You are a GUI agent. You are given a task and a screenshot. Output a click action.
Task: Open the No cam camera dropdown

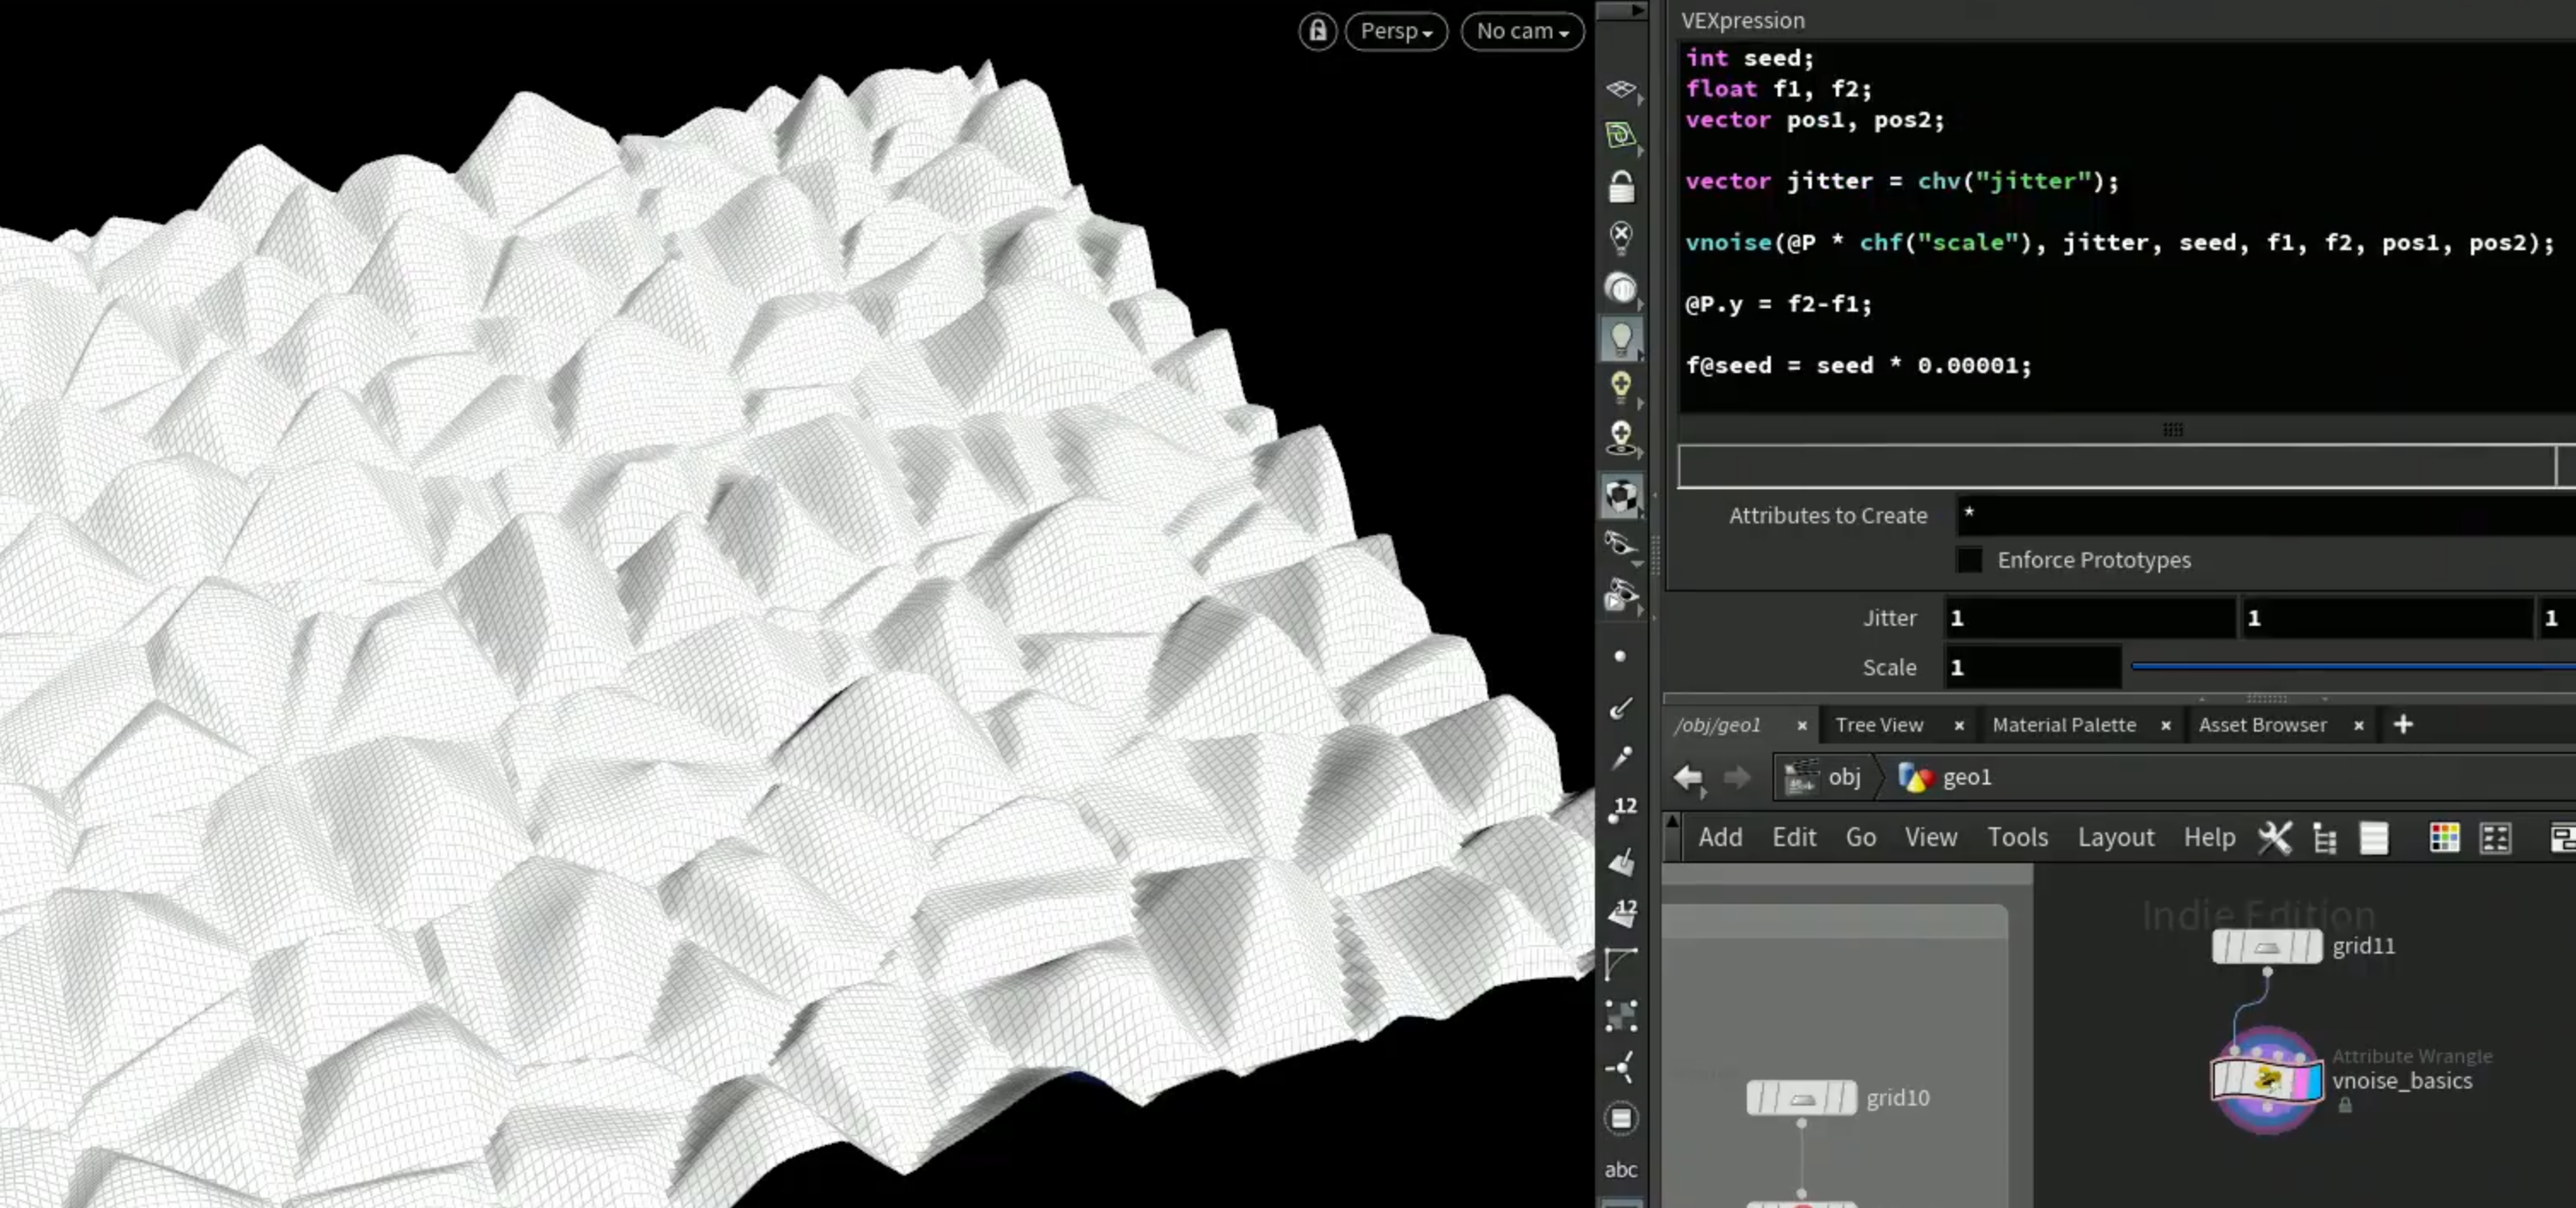[1522, 31]
